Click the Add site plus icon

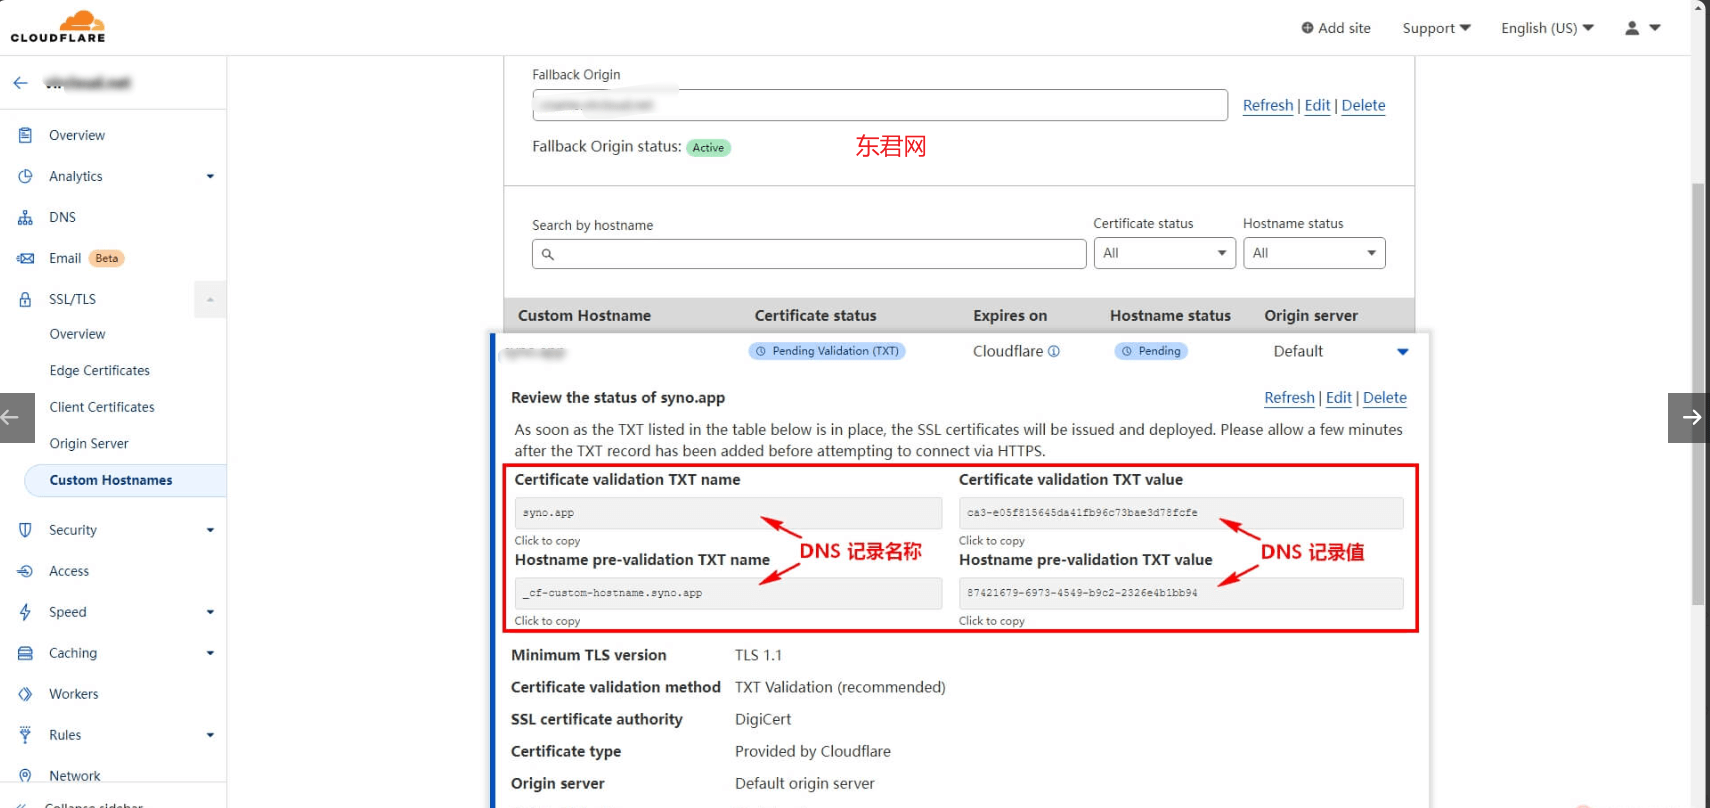pyautogui.click(x=1307, y=28)
